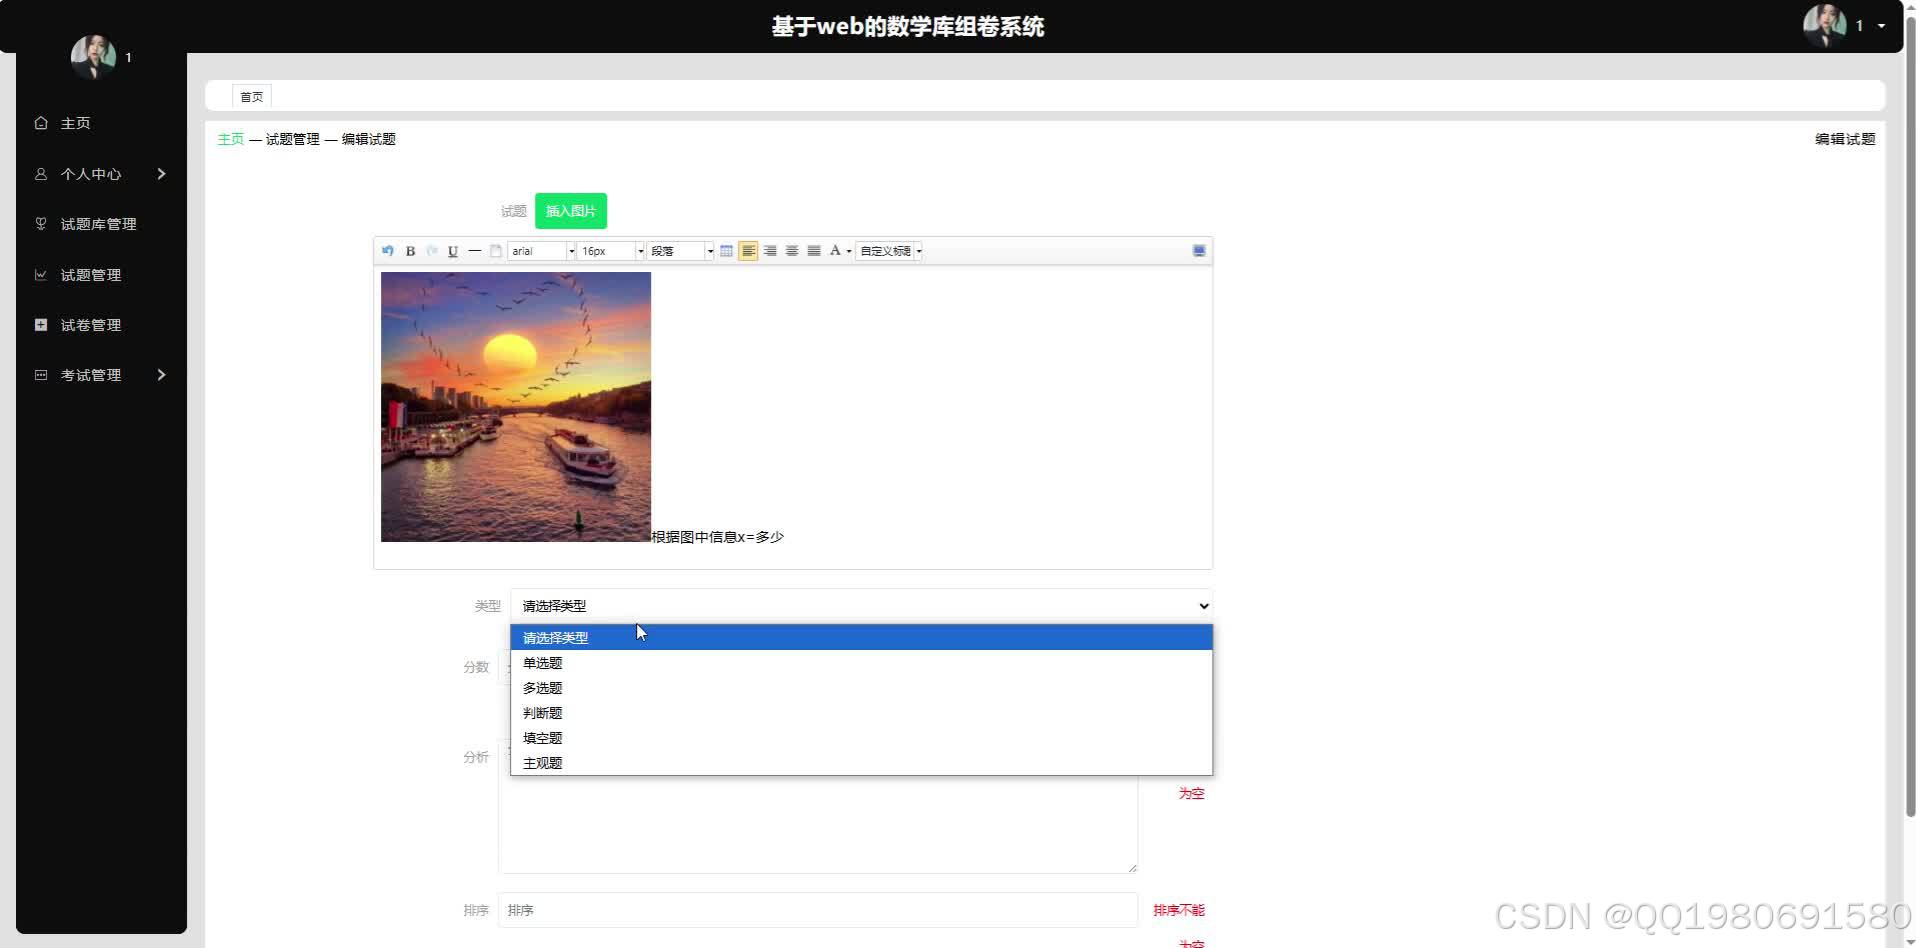Open 试题库管理 in the sidebar
1916x948 pixels.
[98, 224]
